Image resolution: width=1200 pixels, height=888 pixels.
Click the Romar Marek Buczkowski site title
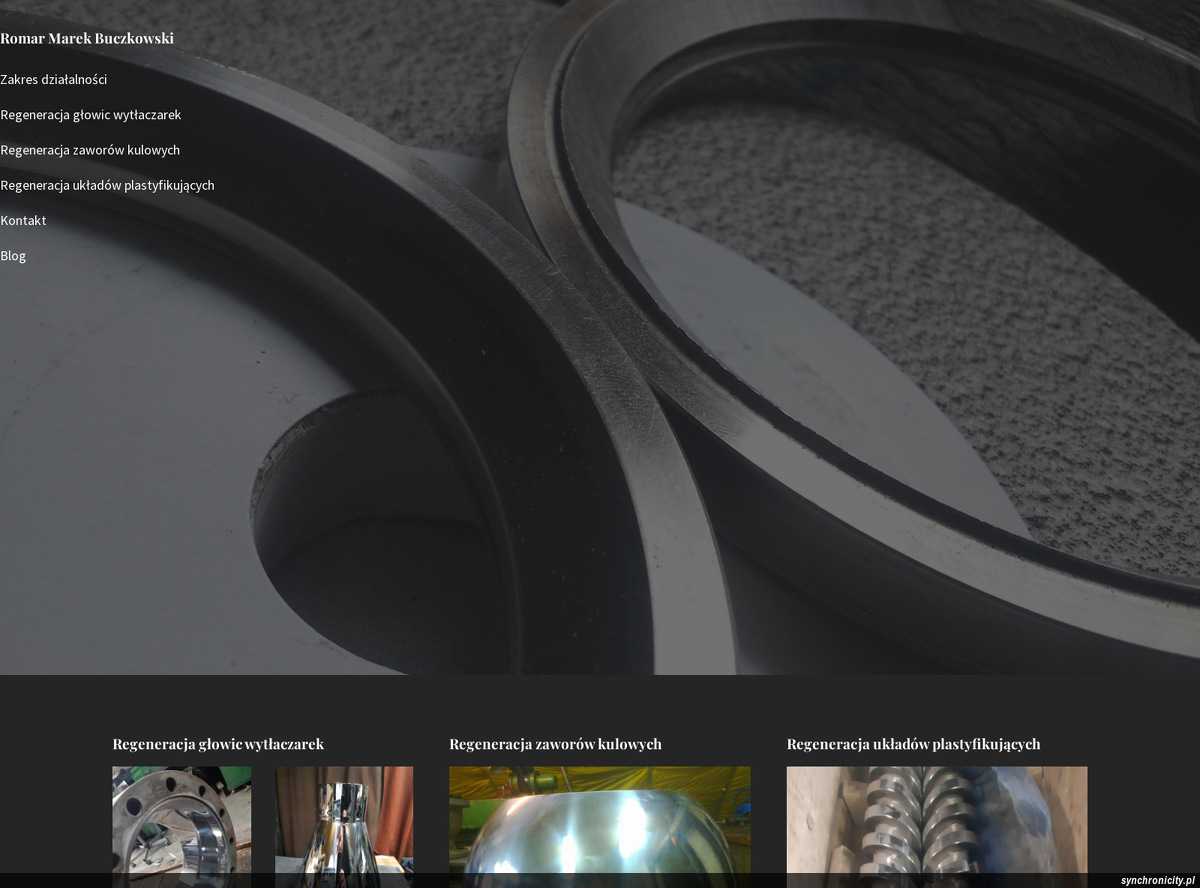tap(87, 38)
